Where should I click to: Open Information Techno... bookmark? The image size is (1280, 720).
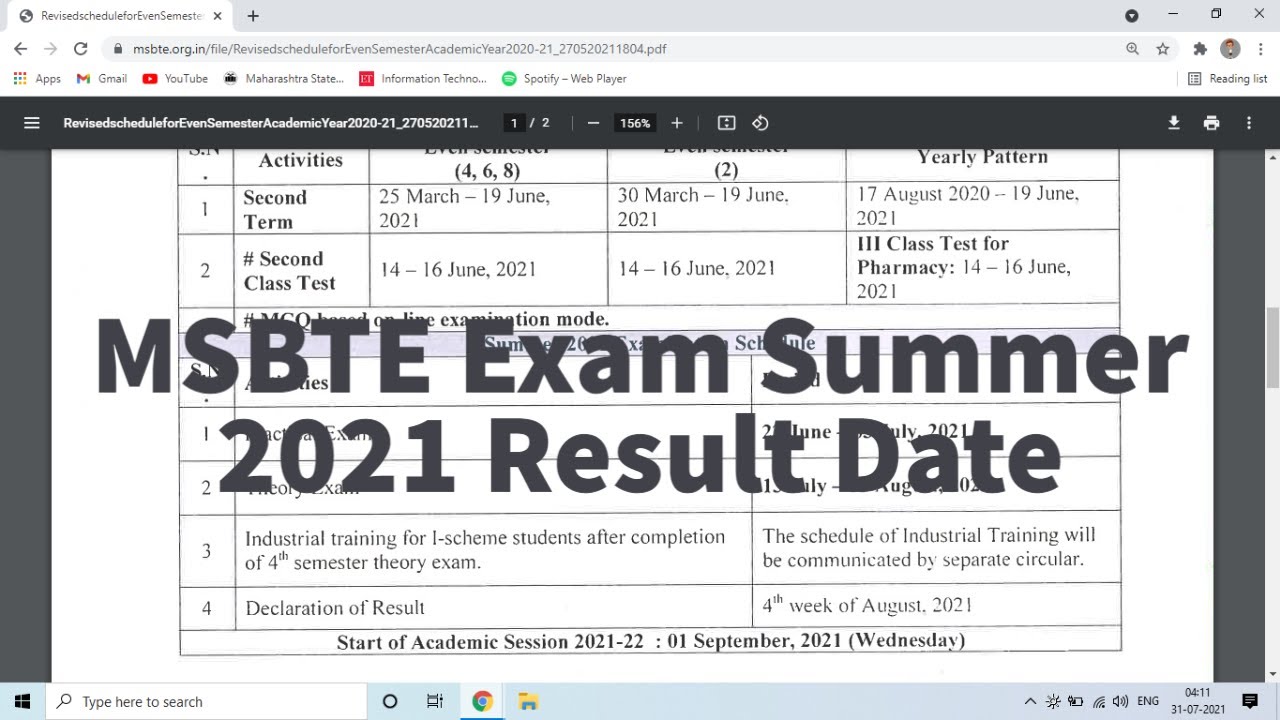tap(423, 78)
